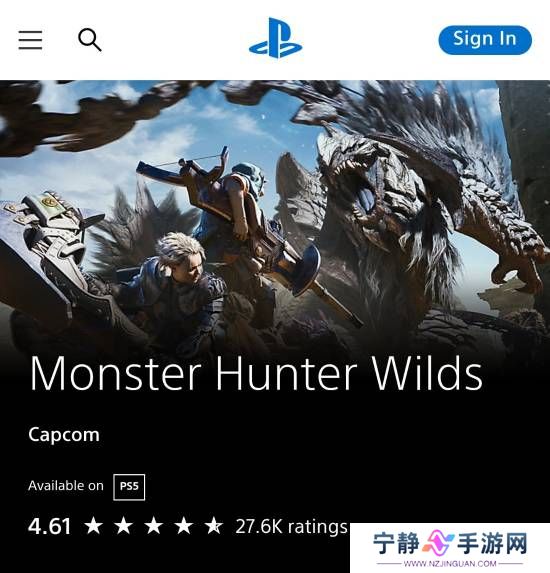Viewport: 550px width, 573px height.
Task: Select the third rating star
Action: tap(153, 526)
